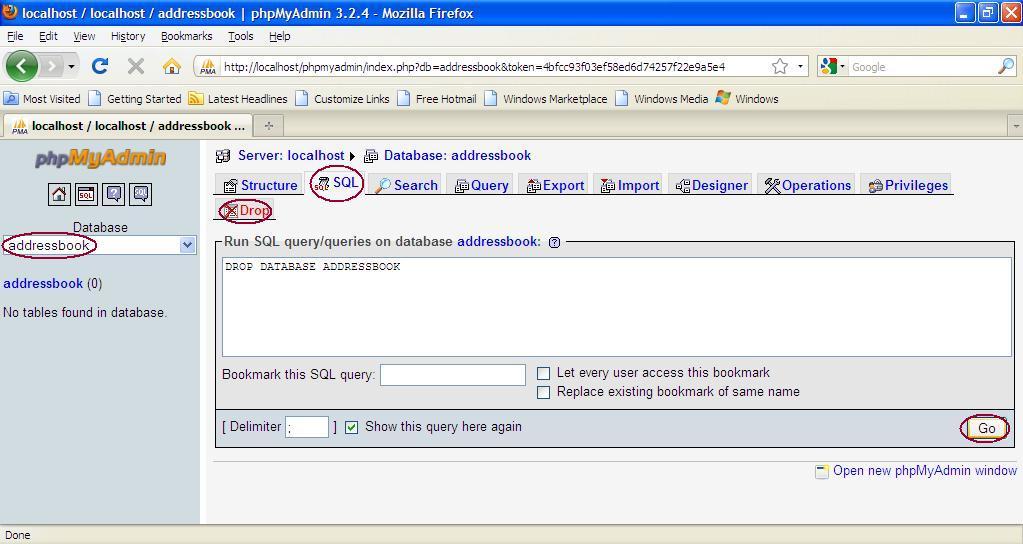The width and height of the screenshot is (1023, 544).
Task: Open the Windows Marketplace bookmark
Action: 546,98
